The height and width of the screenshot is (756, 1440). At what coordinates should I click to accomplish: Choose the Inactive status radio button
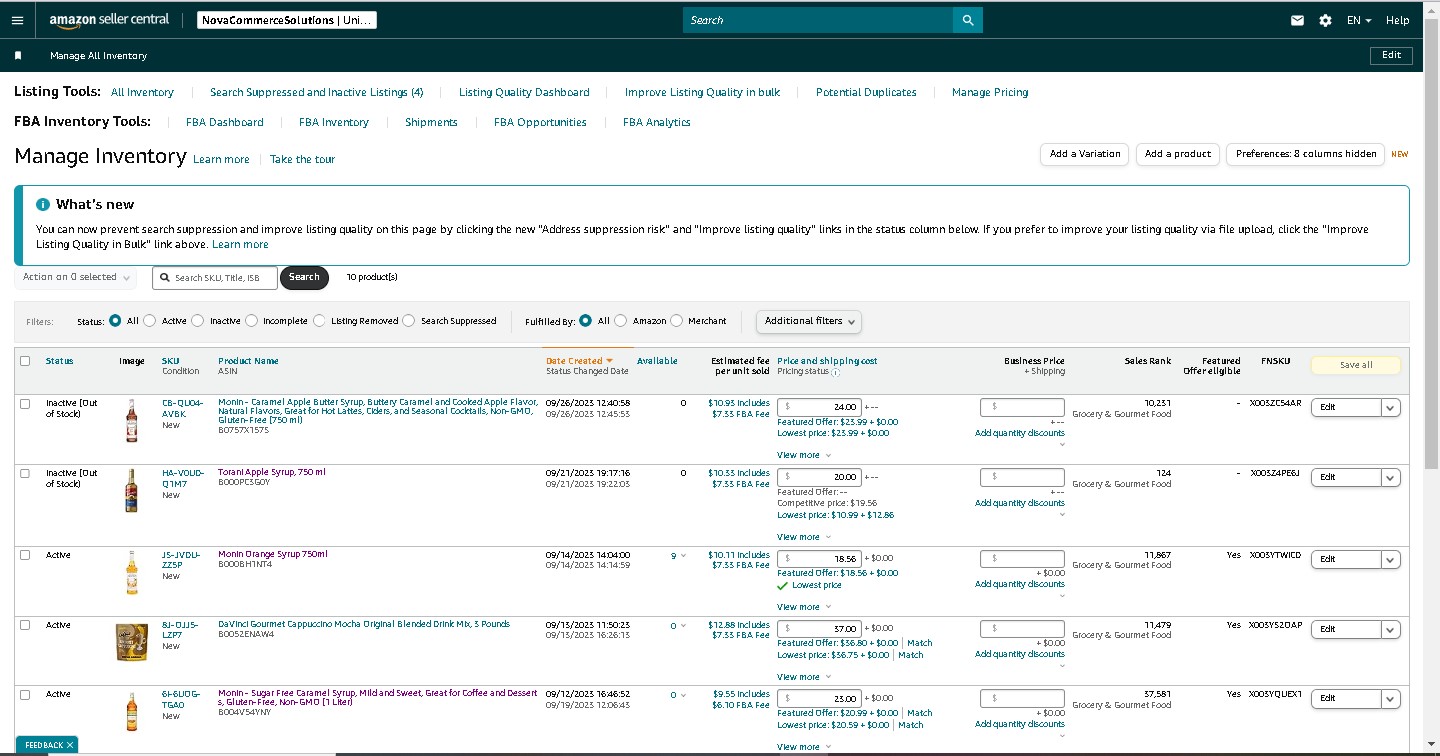tap(198, 321)
